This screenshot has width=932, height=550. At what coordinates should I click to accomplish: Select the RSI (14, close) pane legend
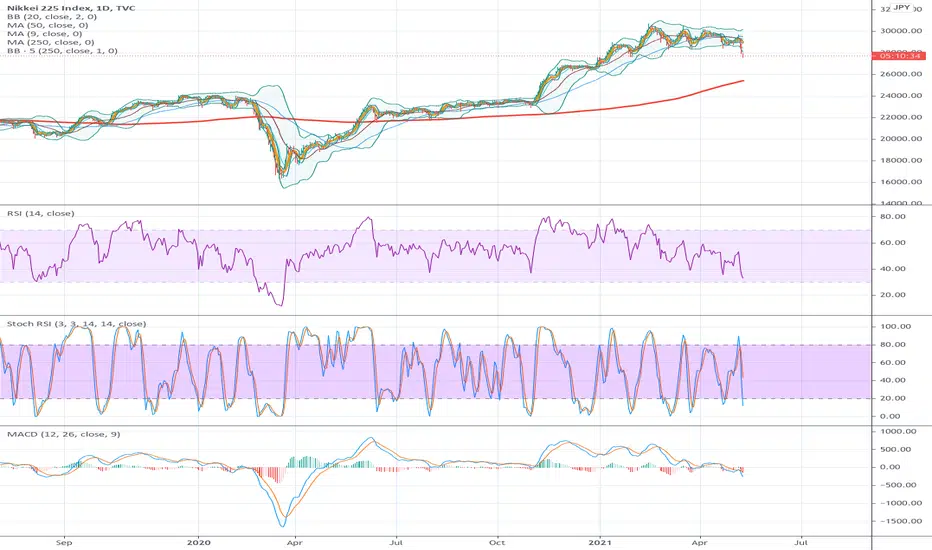point(40,213)
